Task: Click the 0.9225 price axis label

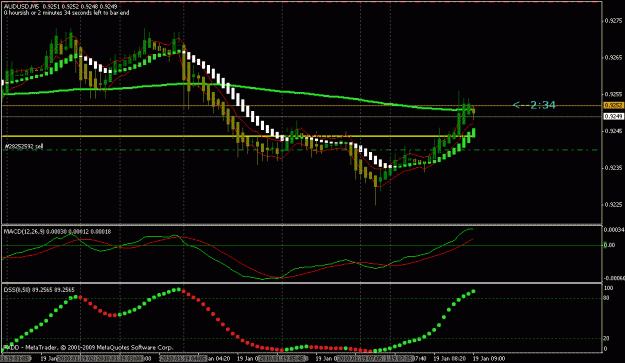Action: pyautogui.click(x=613, y=205)
